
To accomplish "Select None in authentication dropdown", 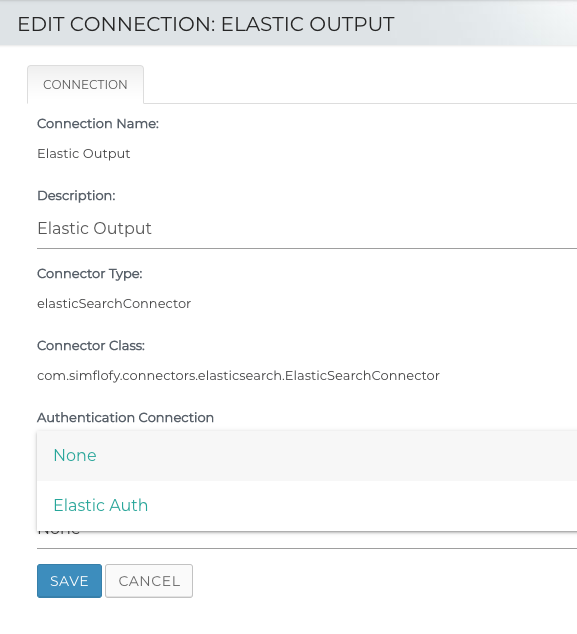I will pyautogui.click(x=307, y=456).
